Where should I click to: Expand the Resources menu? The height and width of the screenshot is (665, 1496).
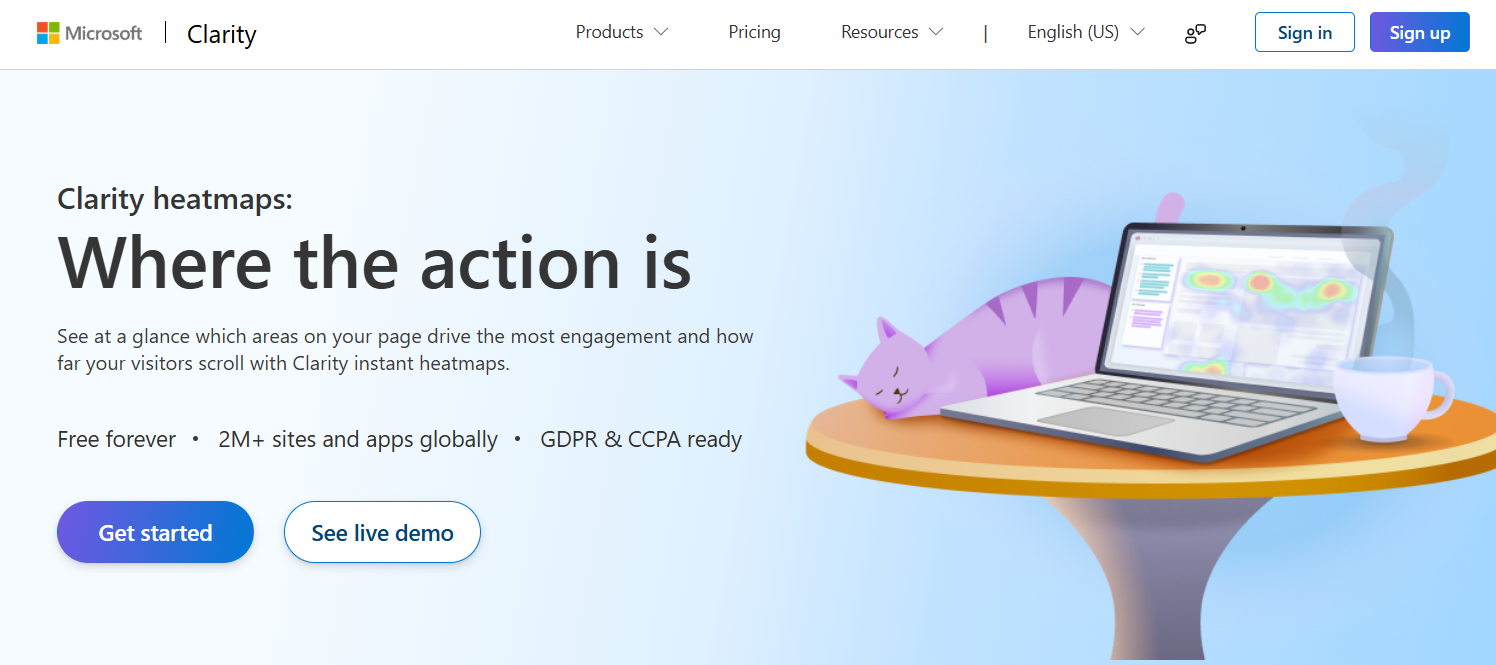tap(892, 32)
